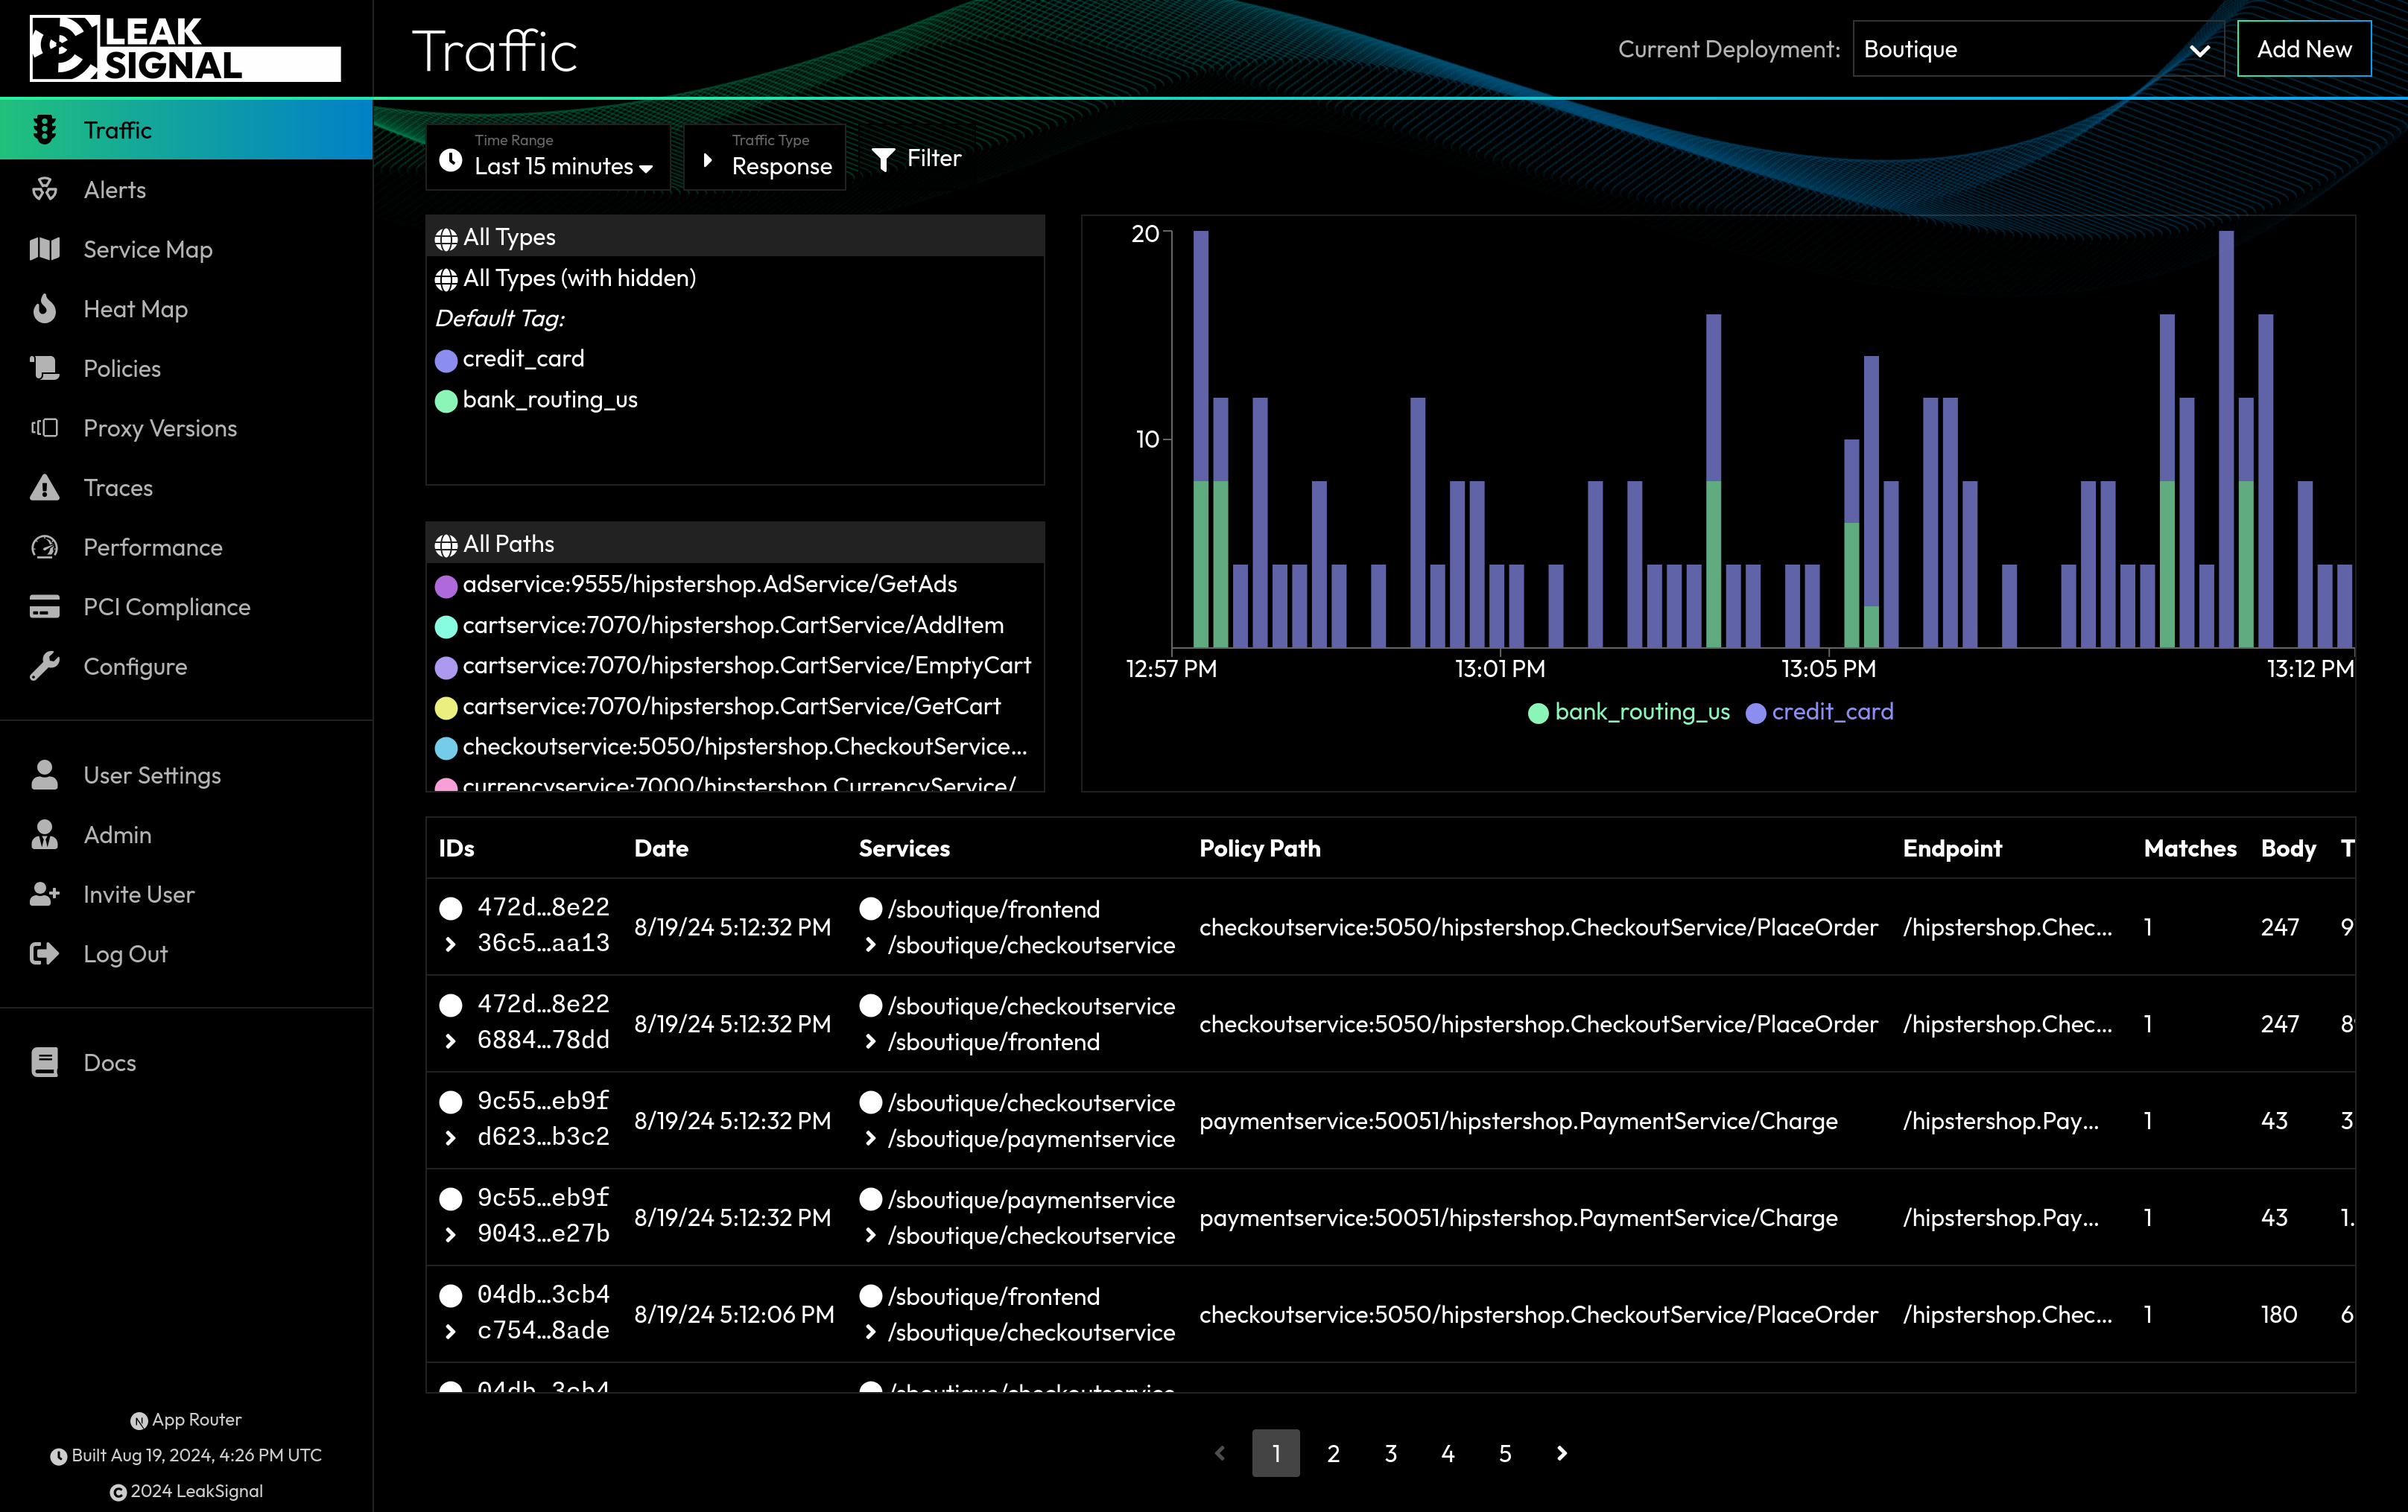Viewport: 2408px width, 1512px height.
Task: Select row circle for 472d…8e22 36c5…aa13
Action: point(451,908)
